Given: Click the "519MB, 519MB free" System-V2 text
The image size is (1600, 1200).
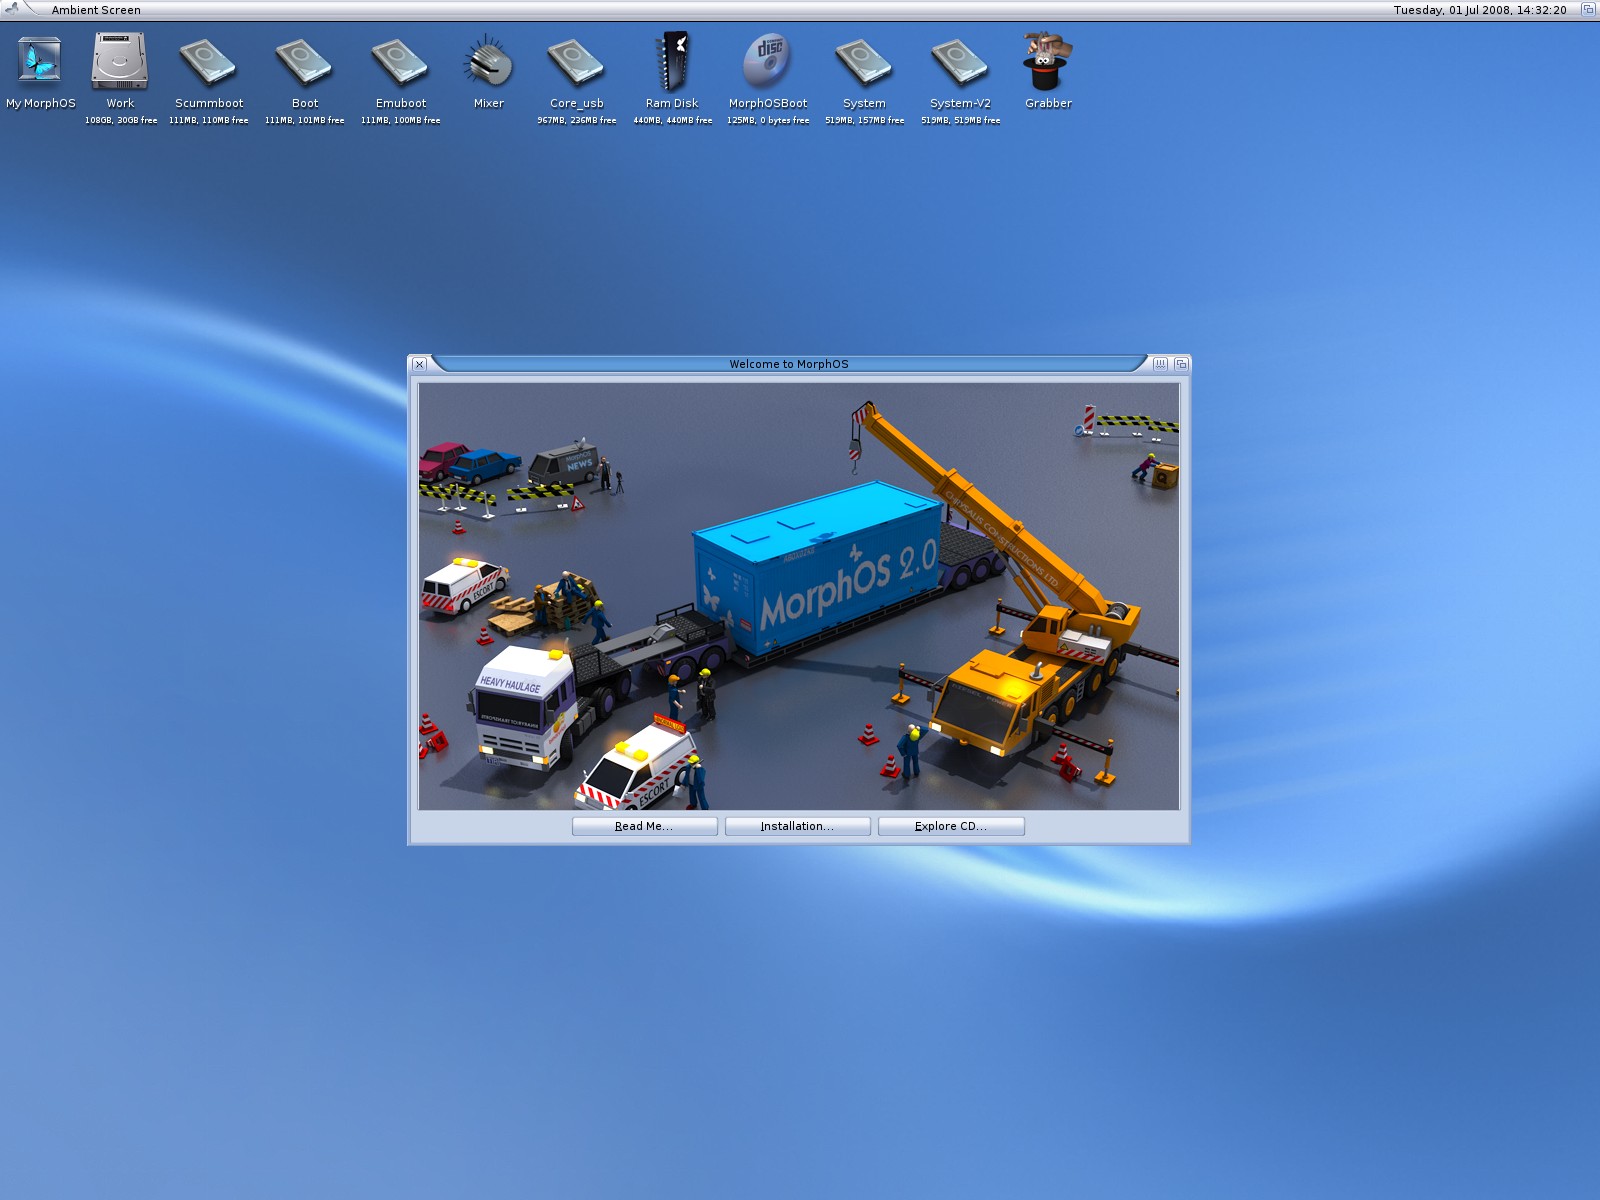Looking at the screenshot, I should pyautogui.click(x=961, y=120).
